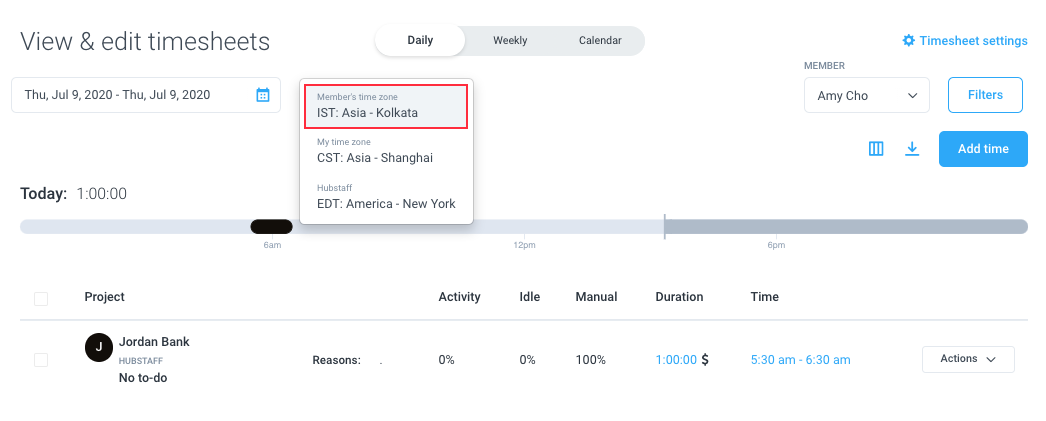The height and width of the screenshot is (421, 1046).
Task: Choose EDT: America - New York time zone
Action: click(x=386, y=197)
